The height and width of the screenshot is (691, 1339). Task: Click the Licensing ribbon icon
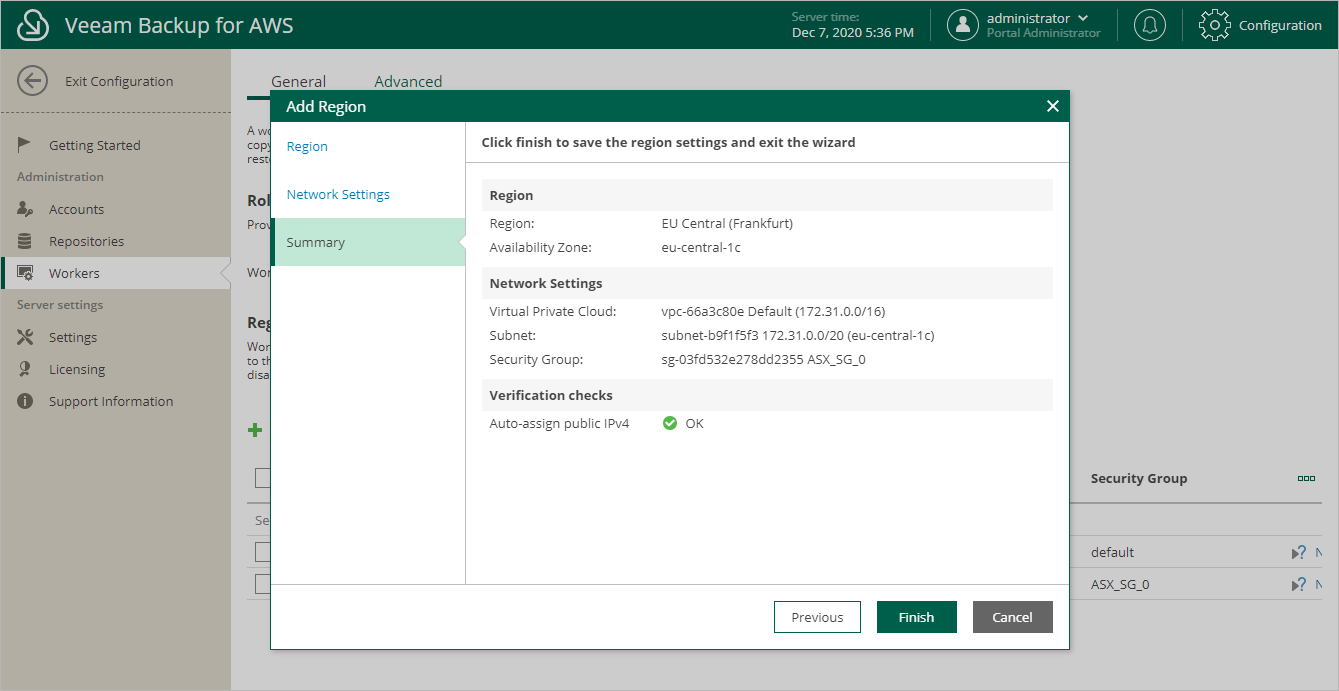[25, 369]
